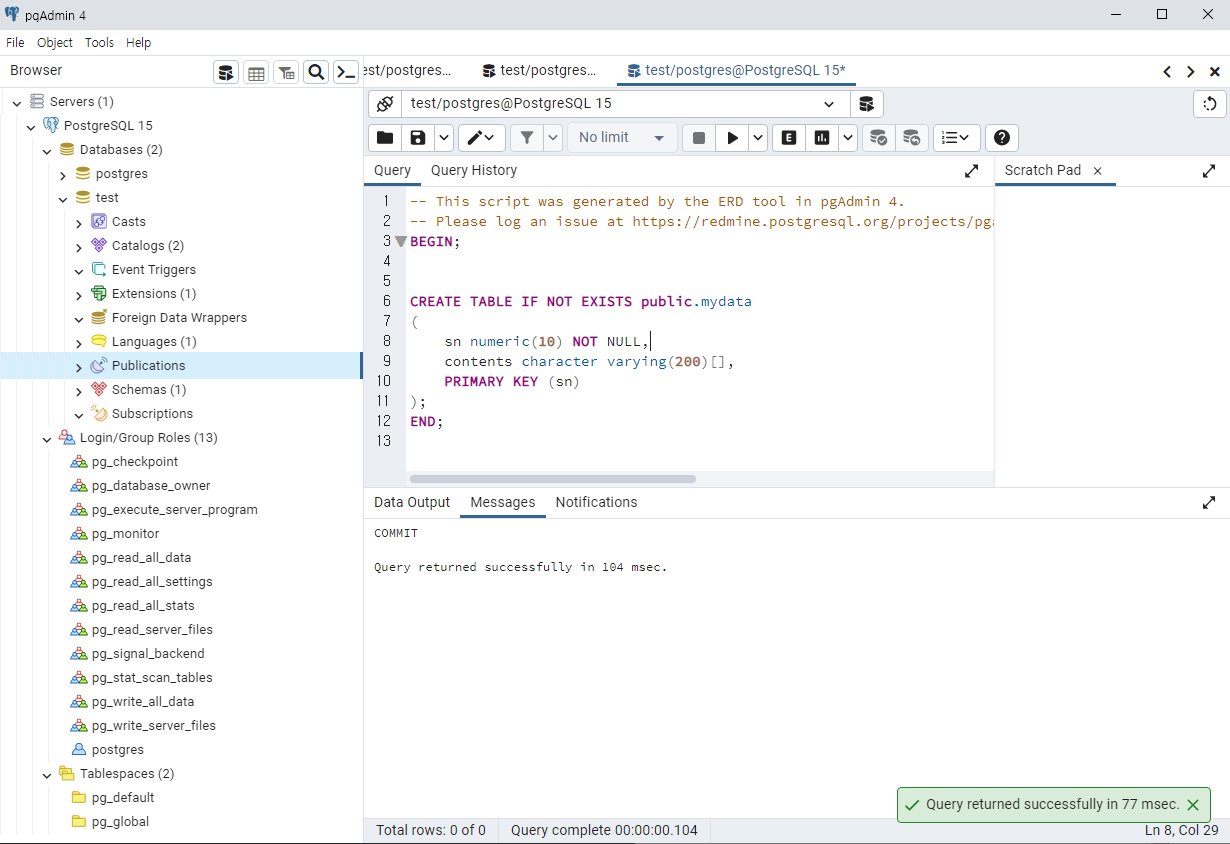Collapse the PostgreSQL 15 tree node
1230x844 pixels.
[x=32, y=126]
